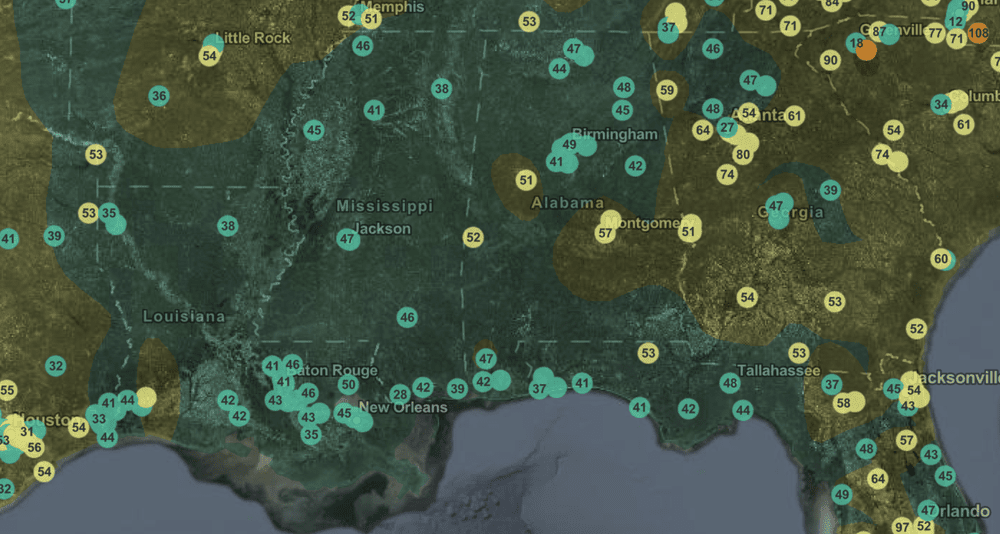Select the yellow 58 marker
The image size is (1000, 534).
click(x=843, y=403)
